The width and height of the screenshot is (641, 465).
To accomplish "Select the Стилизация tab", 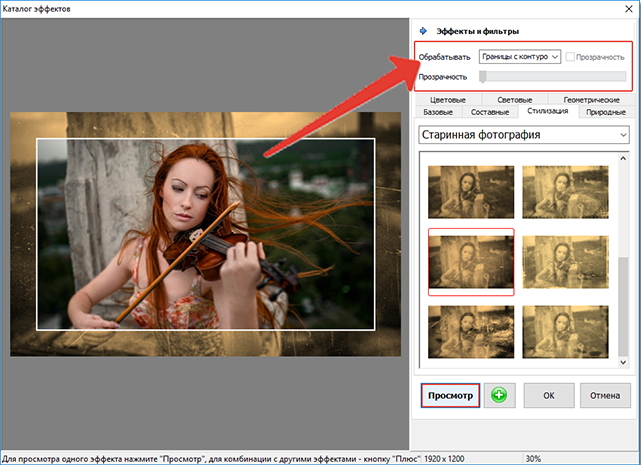I will pyautogui.click(x=548, y=111).
